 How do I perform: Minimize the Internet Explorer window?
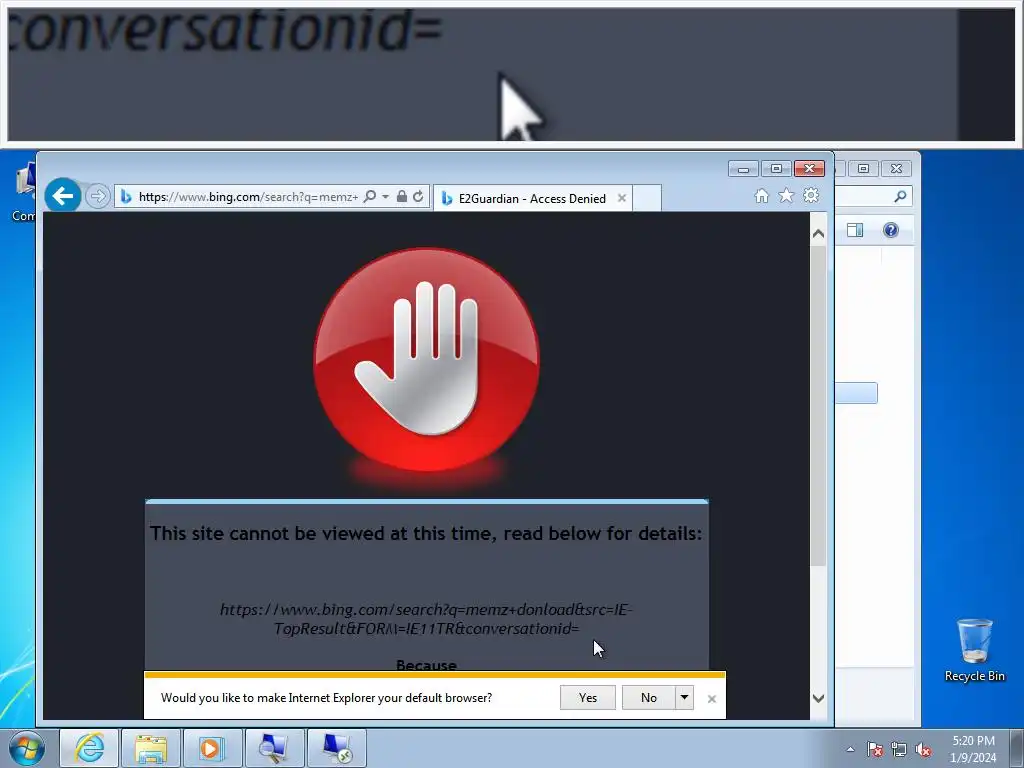coord(743,169)
